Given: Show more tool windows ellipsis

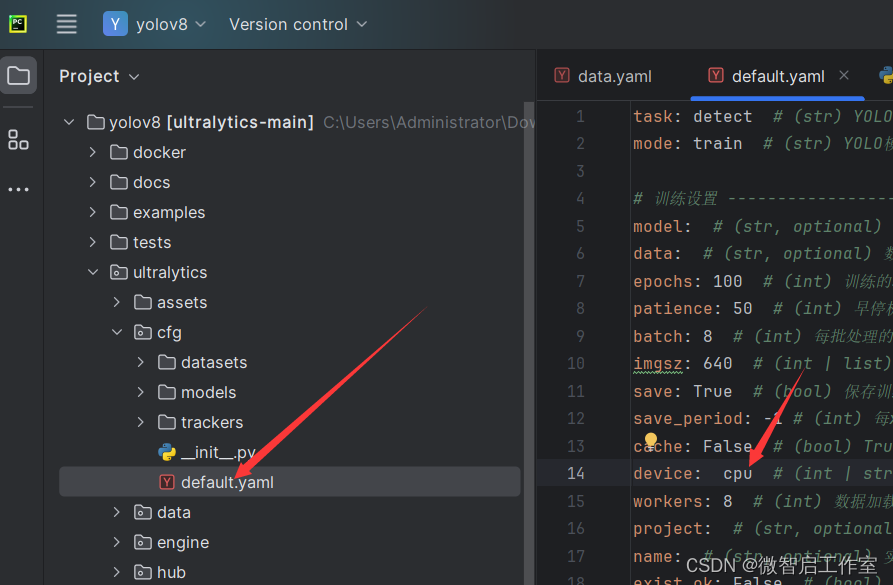Looking at the screenshot, I should 18,189.
